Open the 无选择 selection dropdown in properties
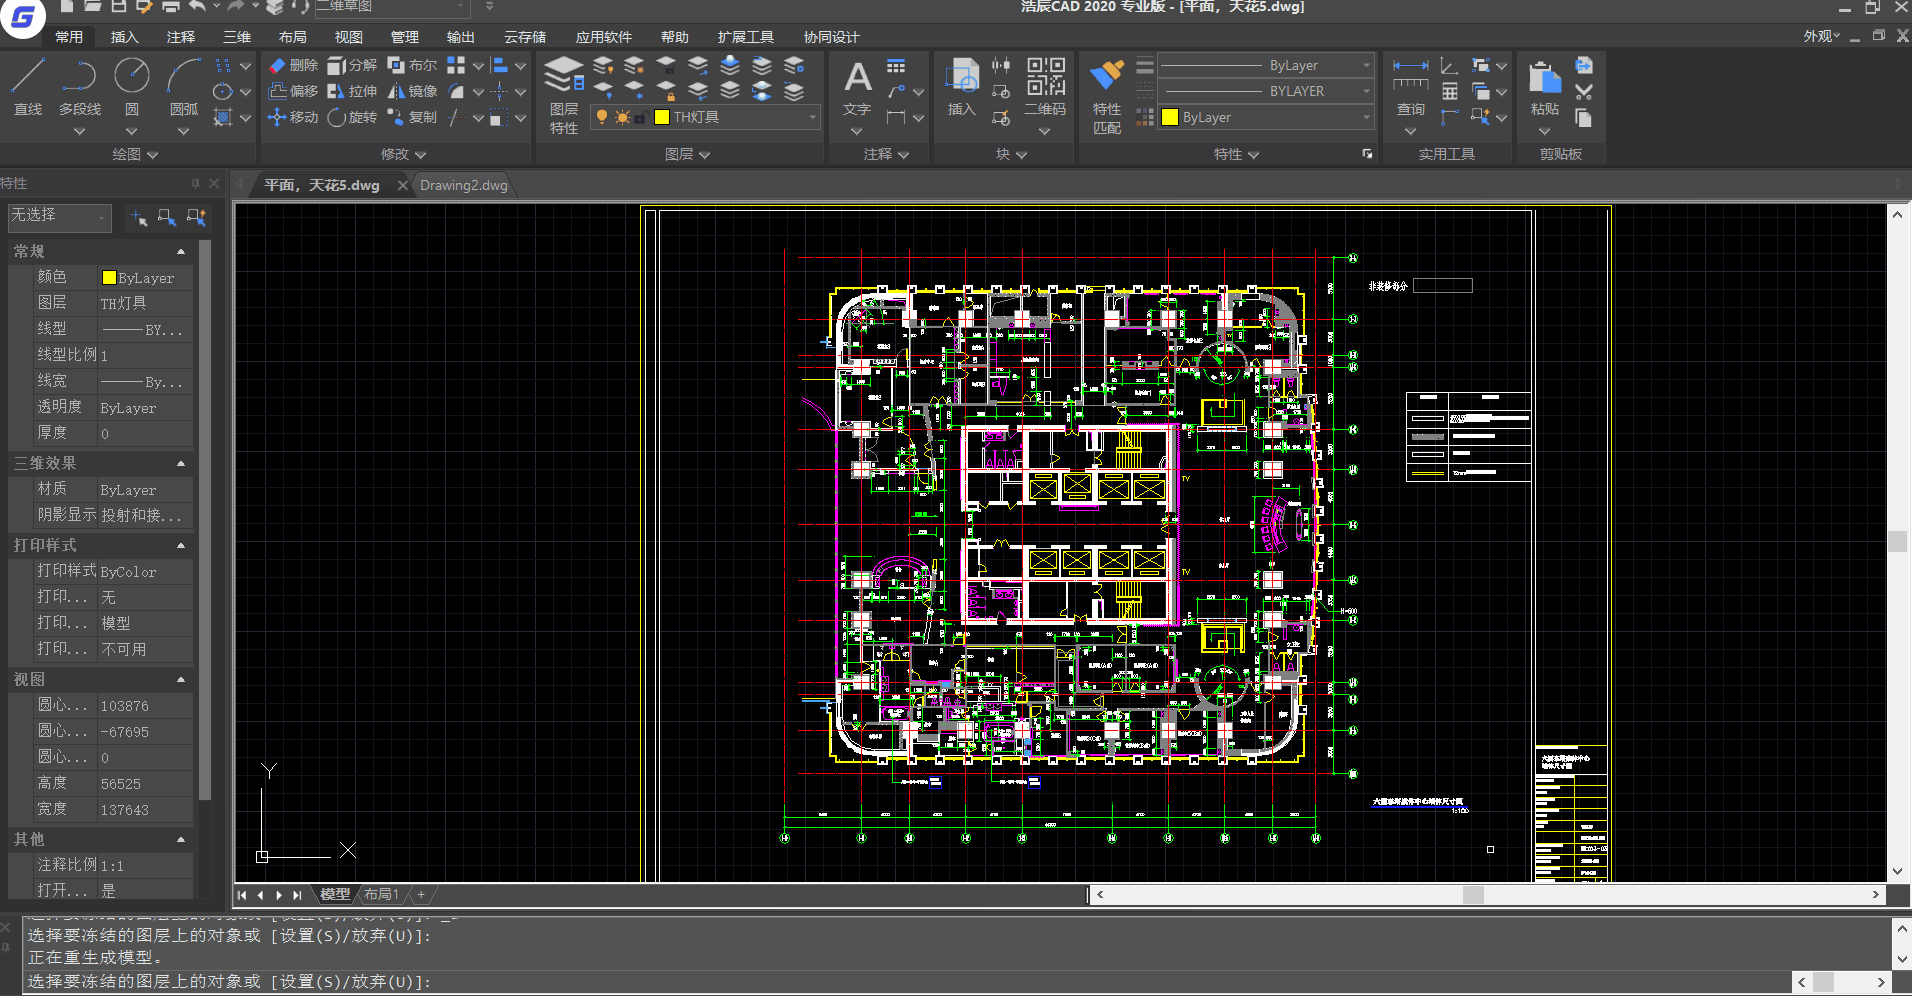Screen dimensions: 1912x996 coord(59,216)
